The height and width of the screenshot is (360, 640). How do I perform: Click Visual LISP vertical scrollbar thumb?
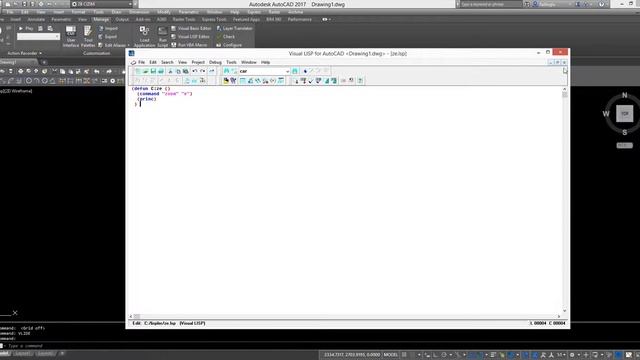[x=564, y=95]
